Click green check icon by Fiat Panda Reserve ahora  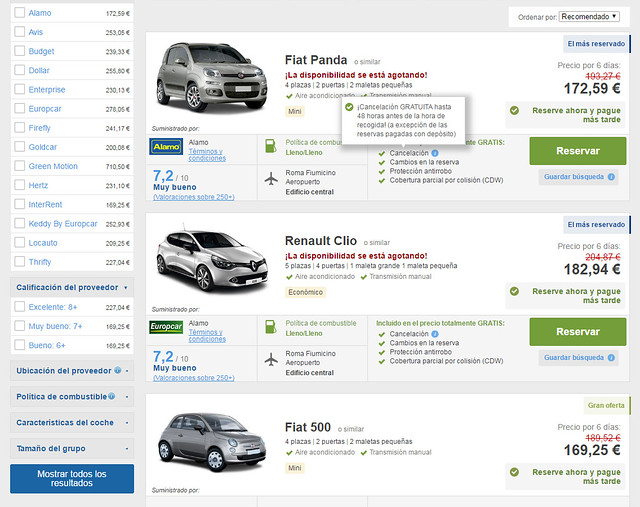pos(514,110)
